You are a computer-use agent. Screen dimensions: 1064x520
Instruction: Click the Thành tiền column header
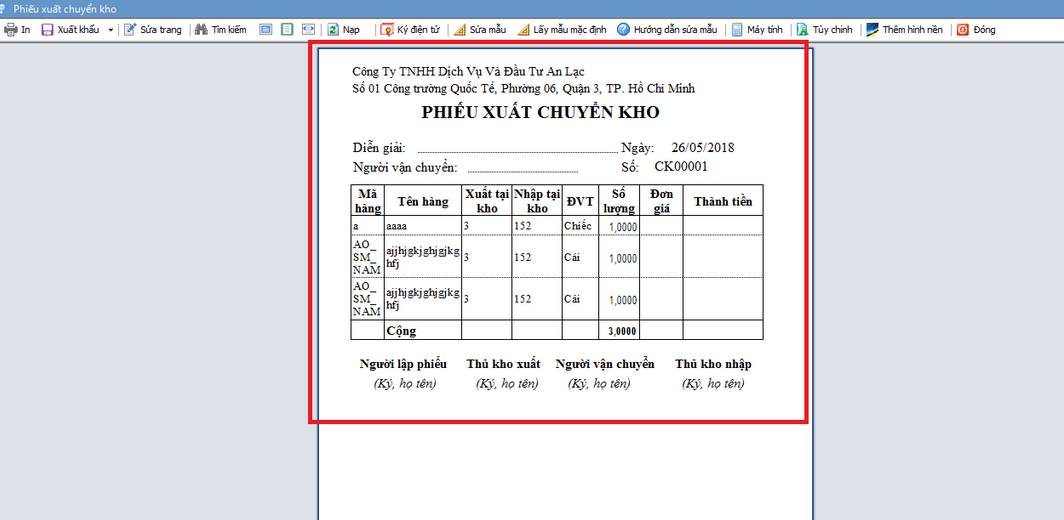pos(723,202)
